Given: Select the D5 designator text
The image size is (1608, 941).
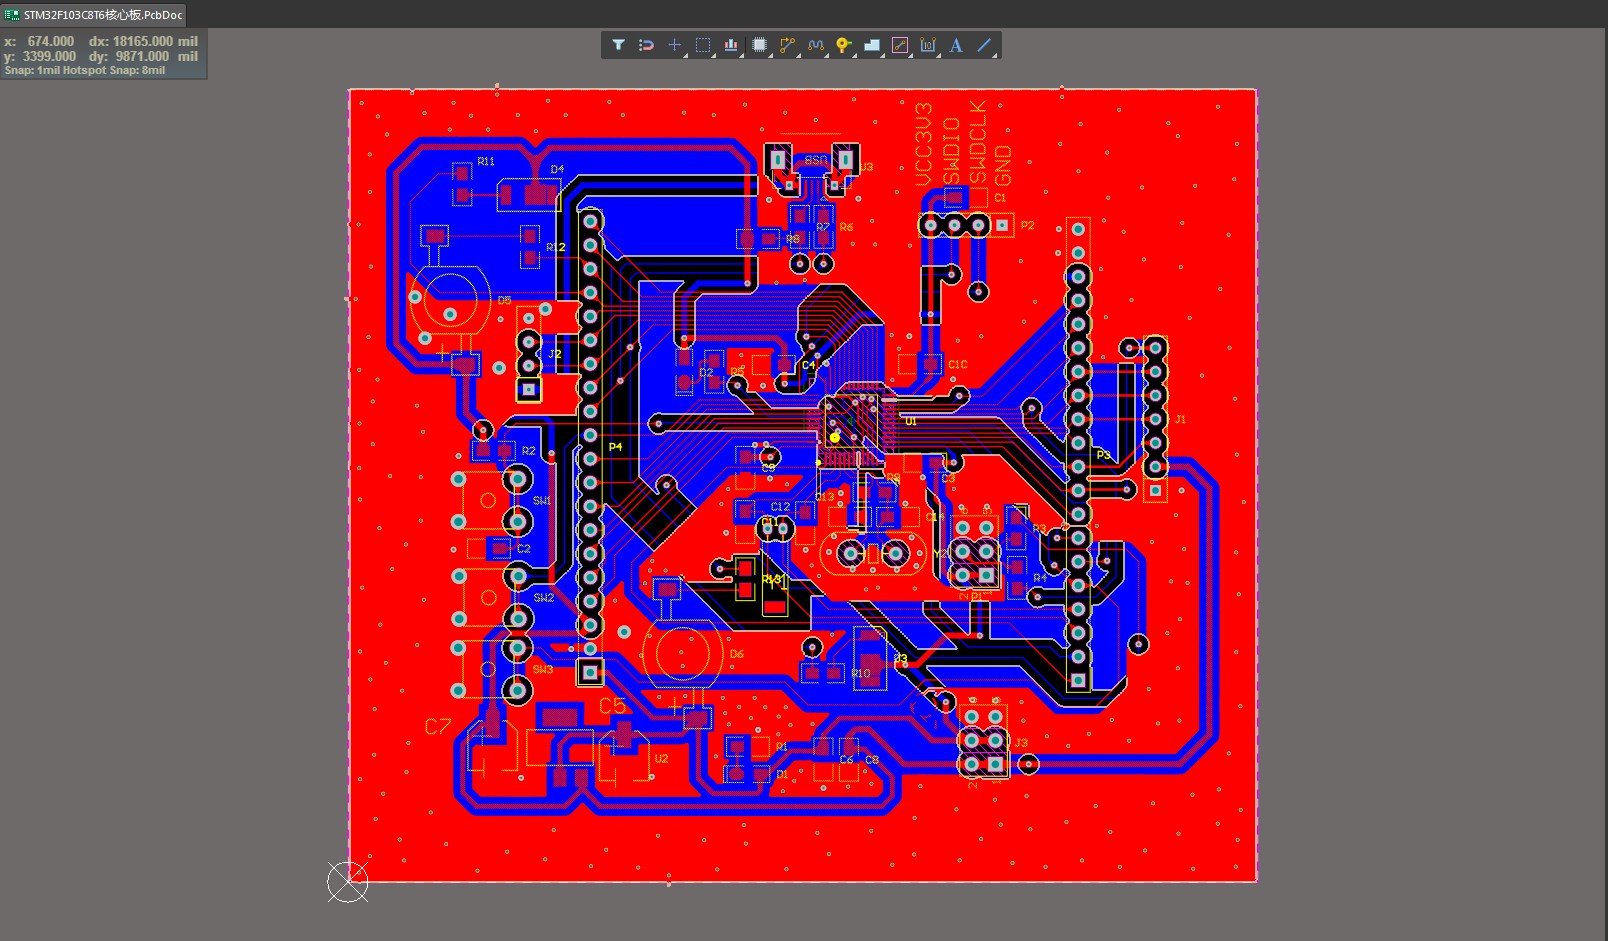Looking at the screenshot, I should tap(504, 300).
